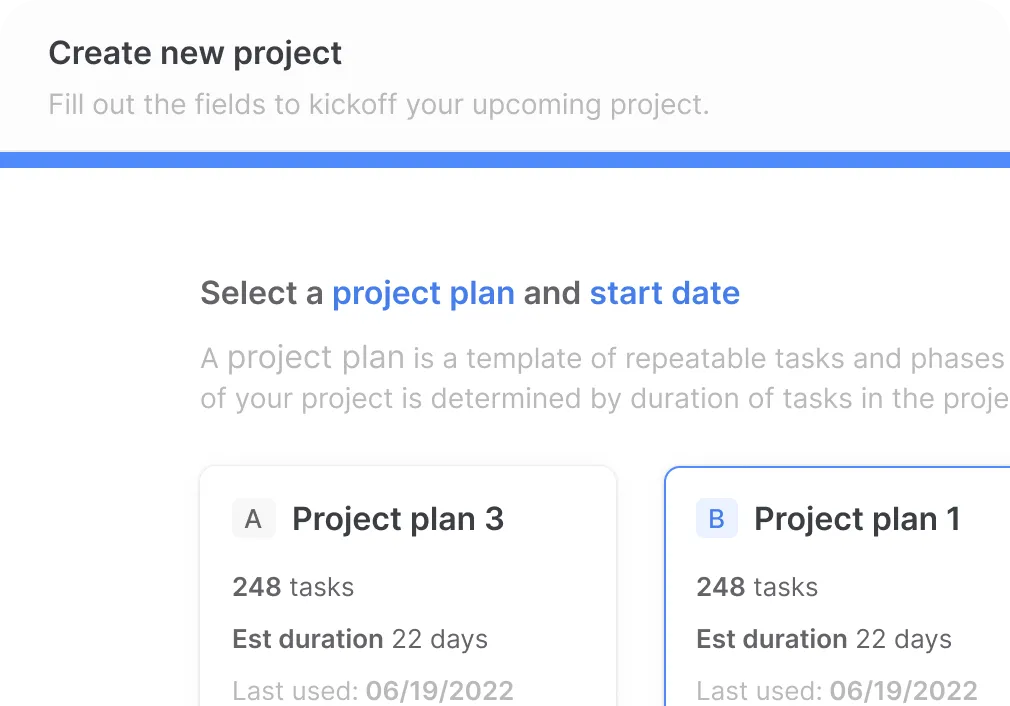This screenshot has height=706, width=1010.
Task: Click the "Create new project" title
Action: point(195,53)
